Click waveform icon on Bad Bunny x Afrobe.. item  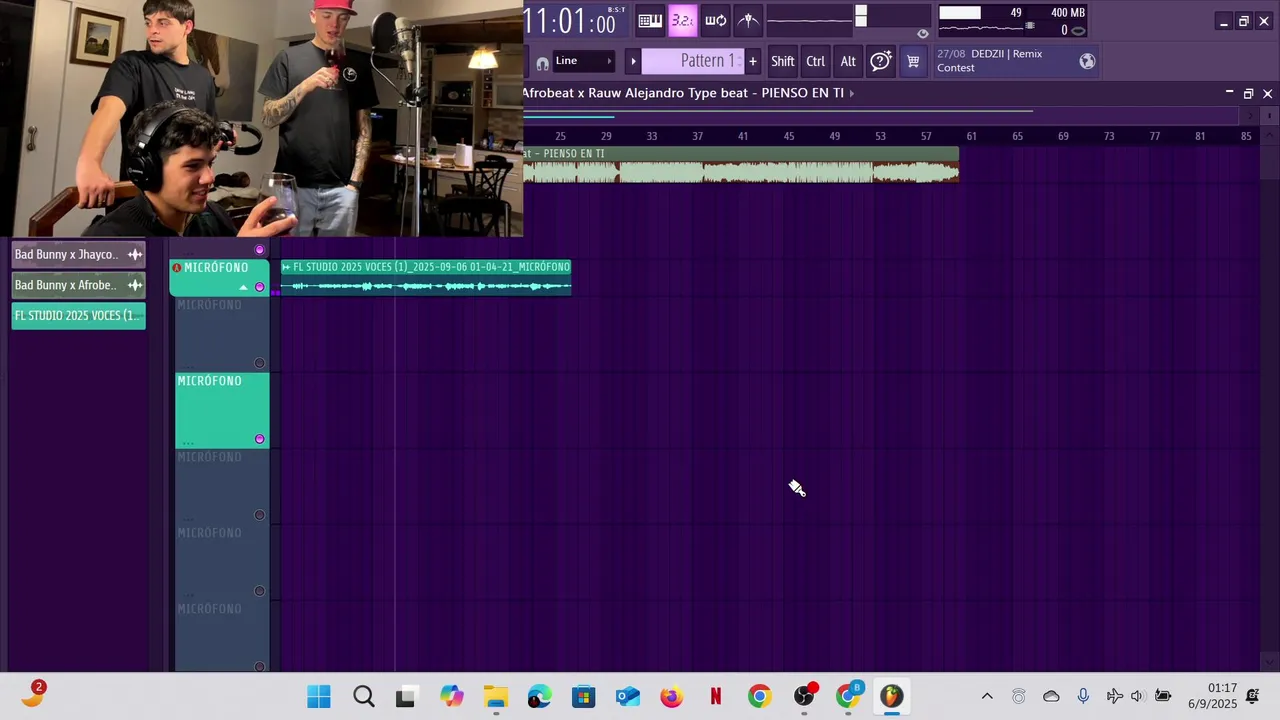[x=135, y=285]
